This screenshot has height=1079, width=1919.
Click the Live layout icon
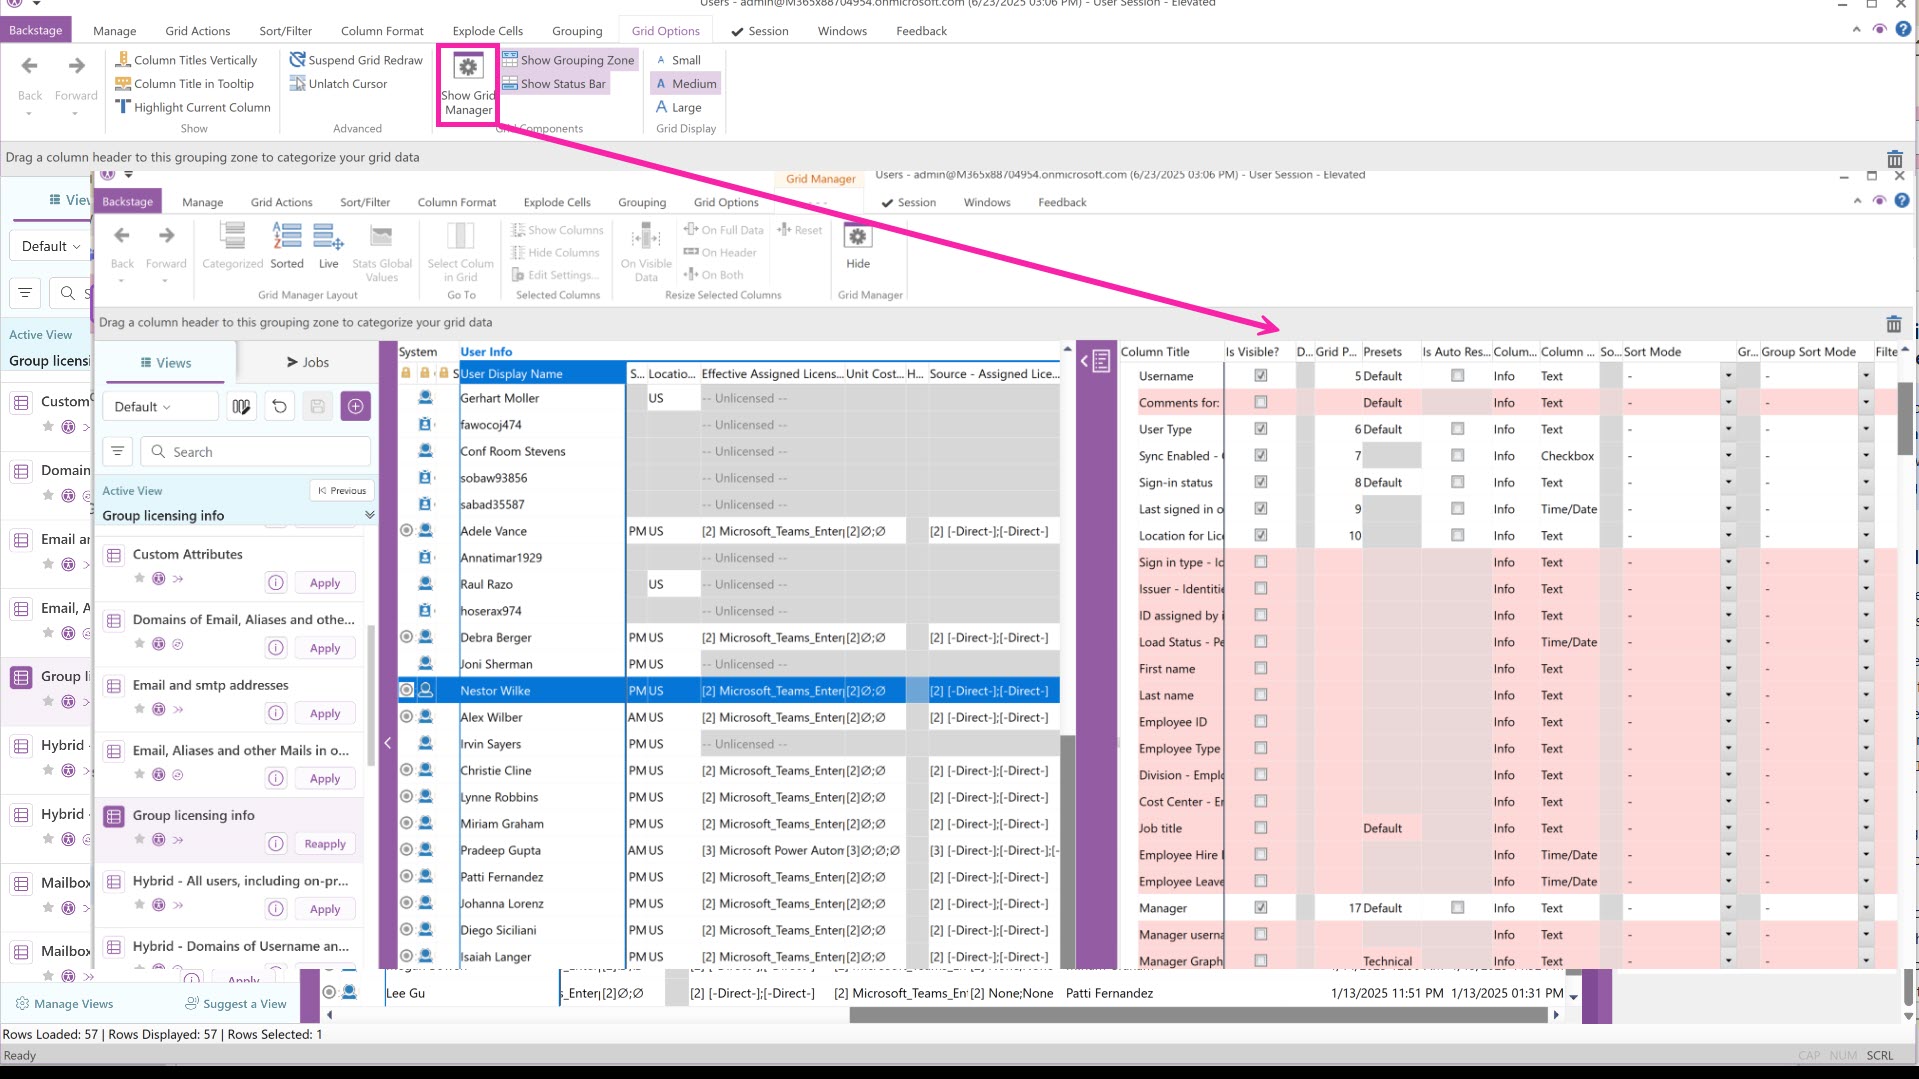pos(328,238)
